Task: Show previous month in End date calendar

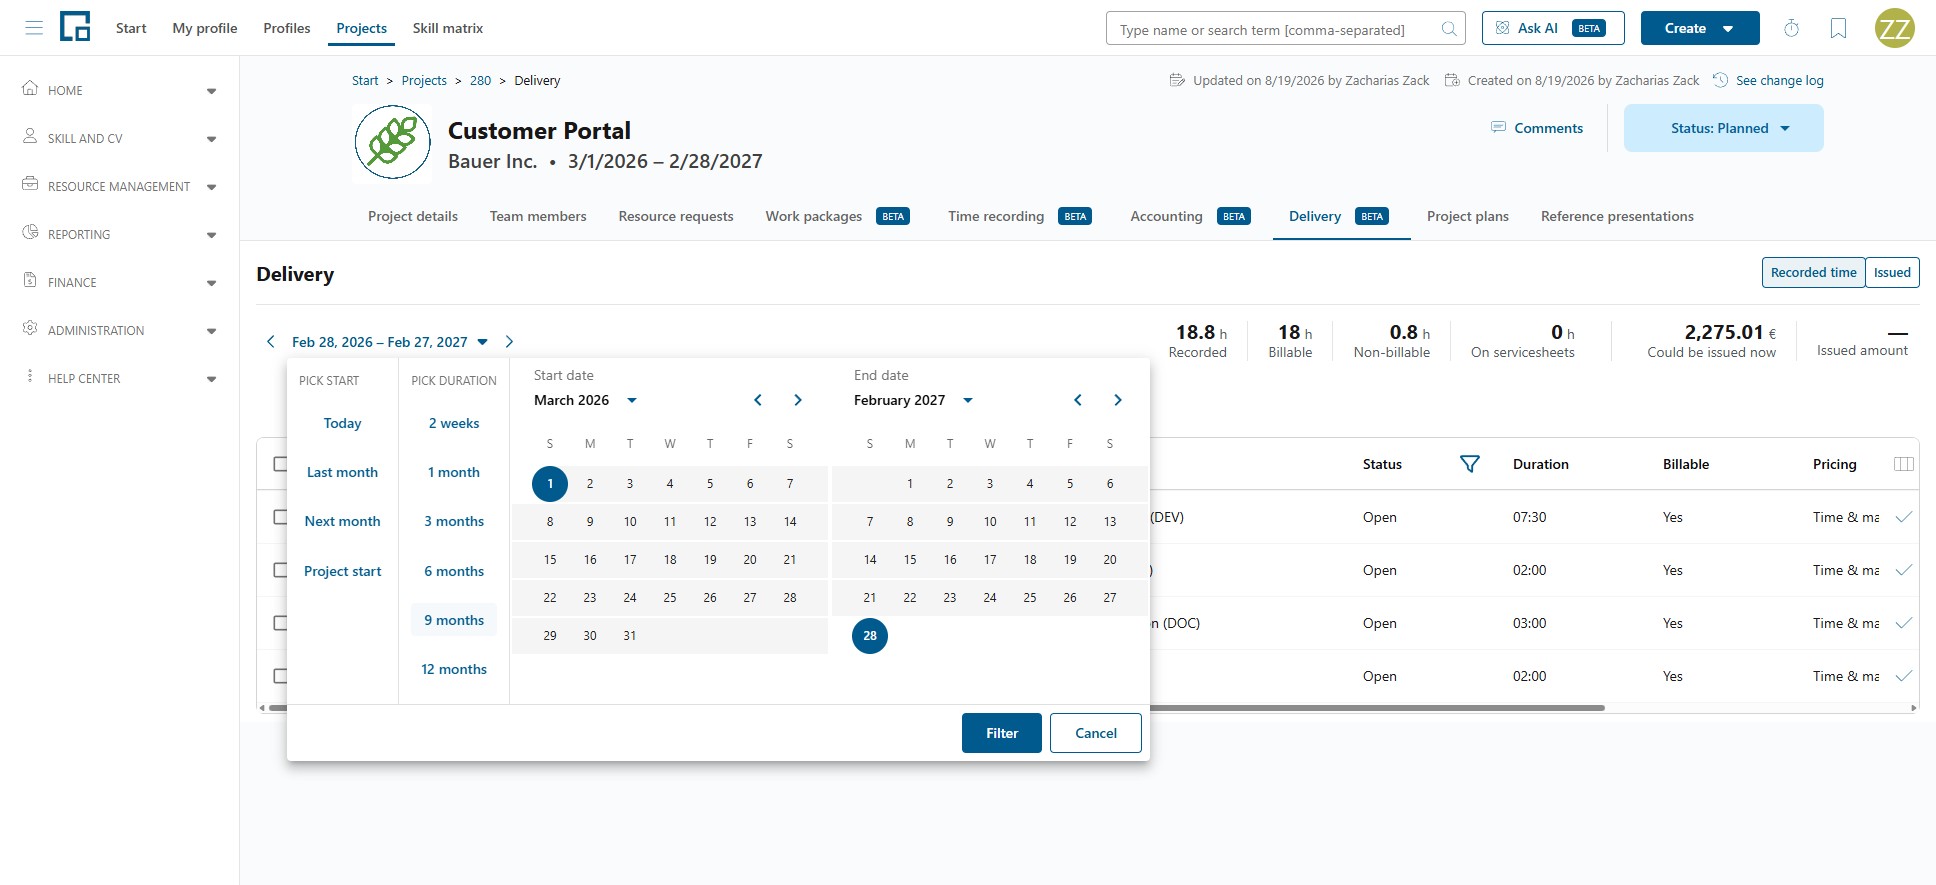Action: [1078, 400]
